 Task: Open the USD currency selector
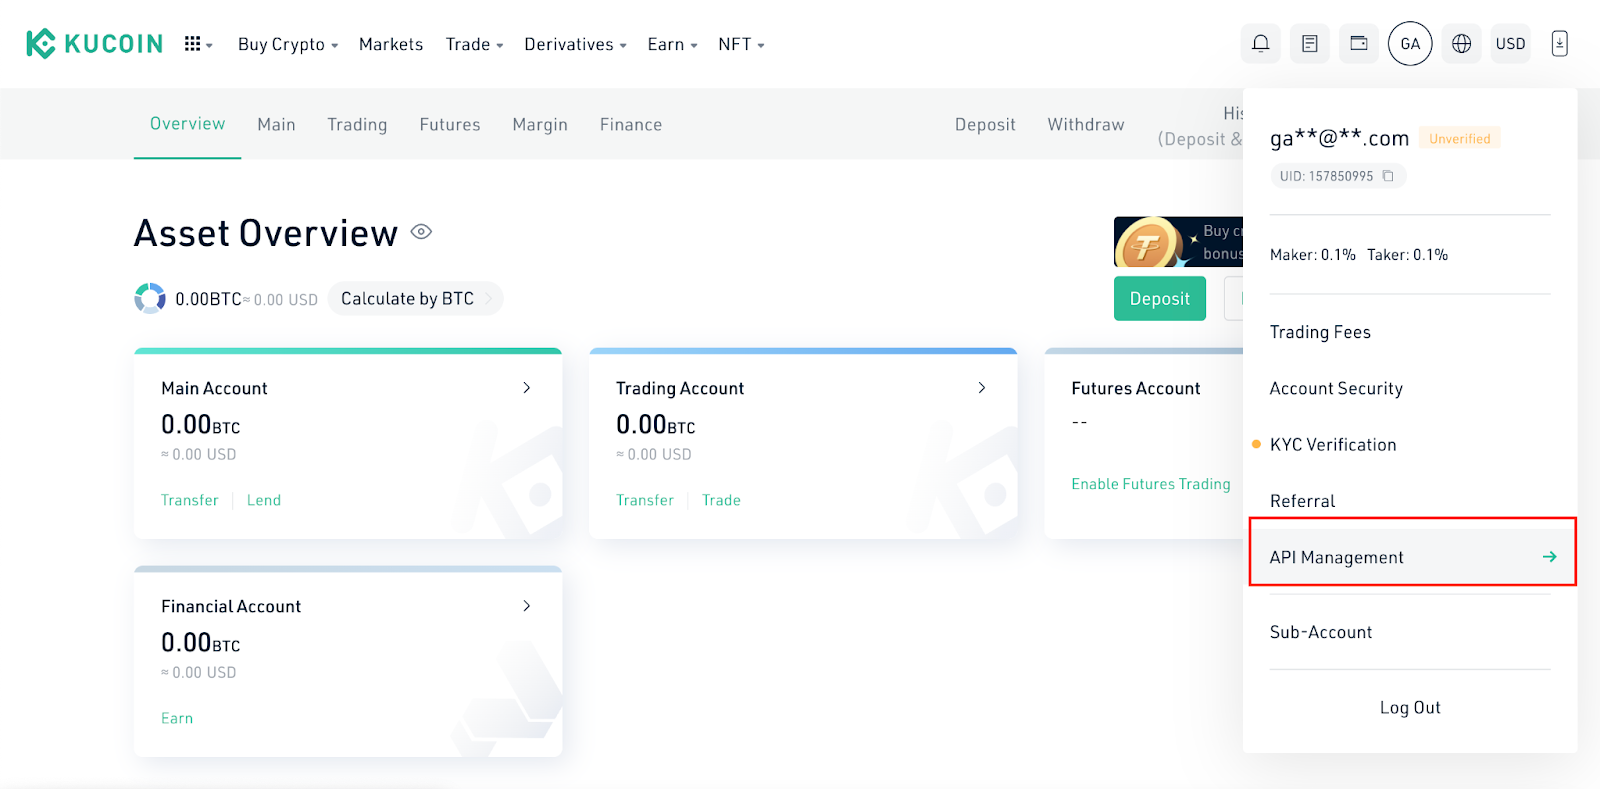click(x=1510, y=43)
